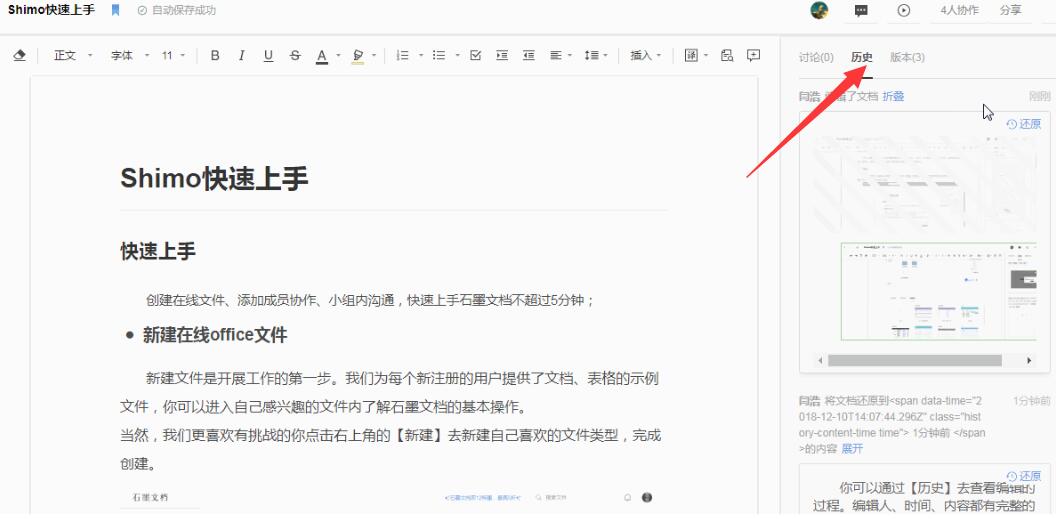Open 4人协作 collaborators button

(960, 10)
